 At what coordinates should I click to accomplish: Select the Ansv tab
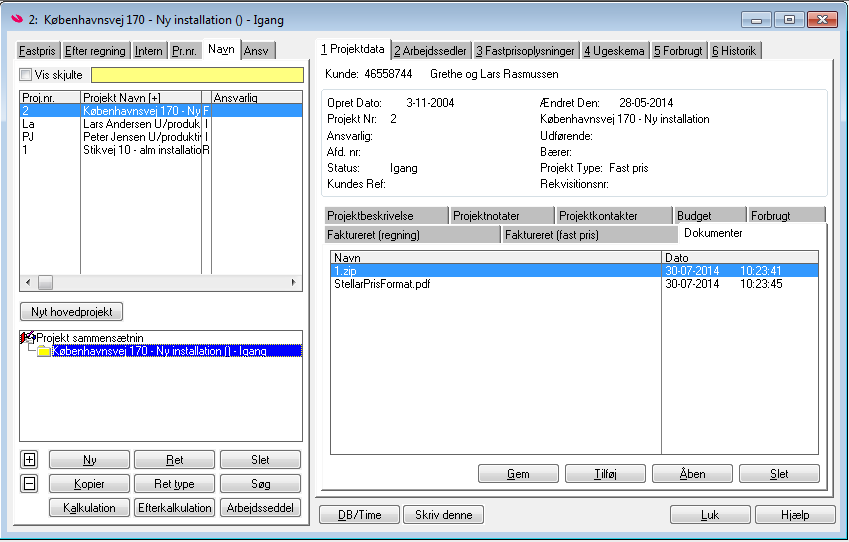click(257, 51)
